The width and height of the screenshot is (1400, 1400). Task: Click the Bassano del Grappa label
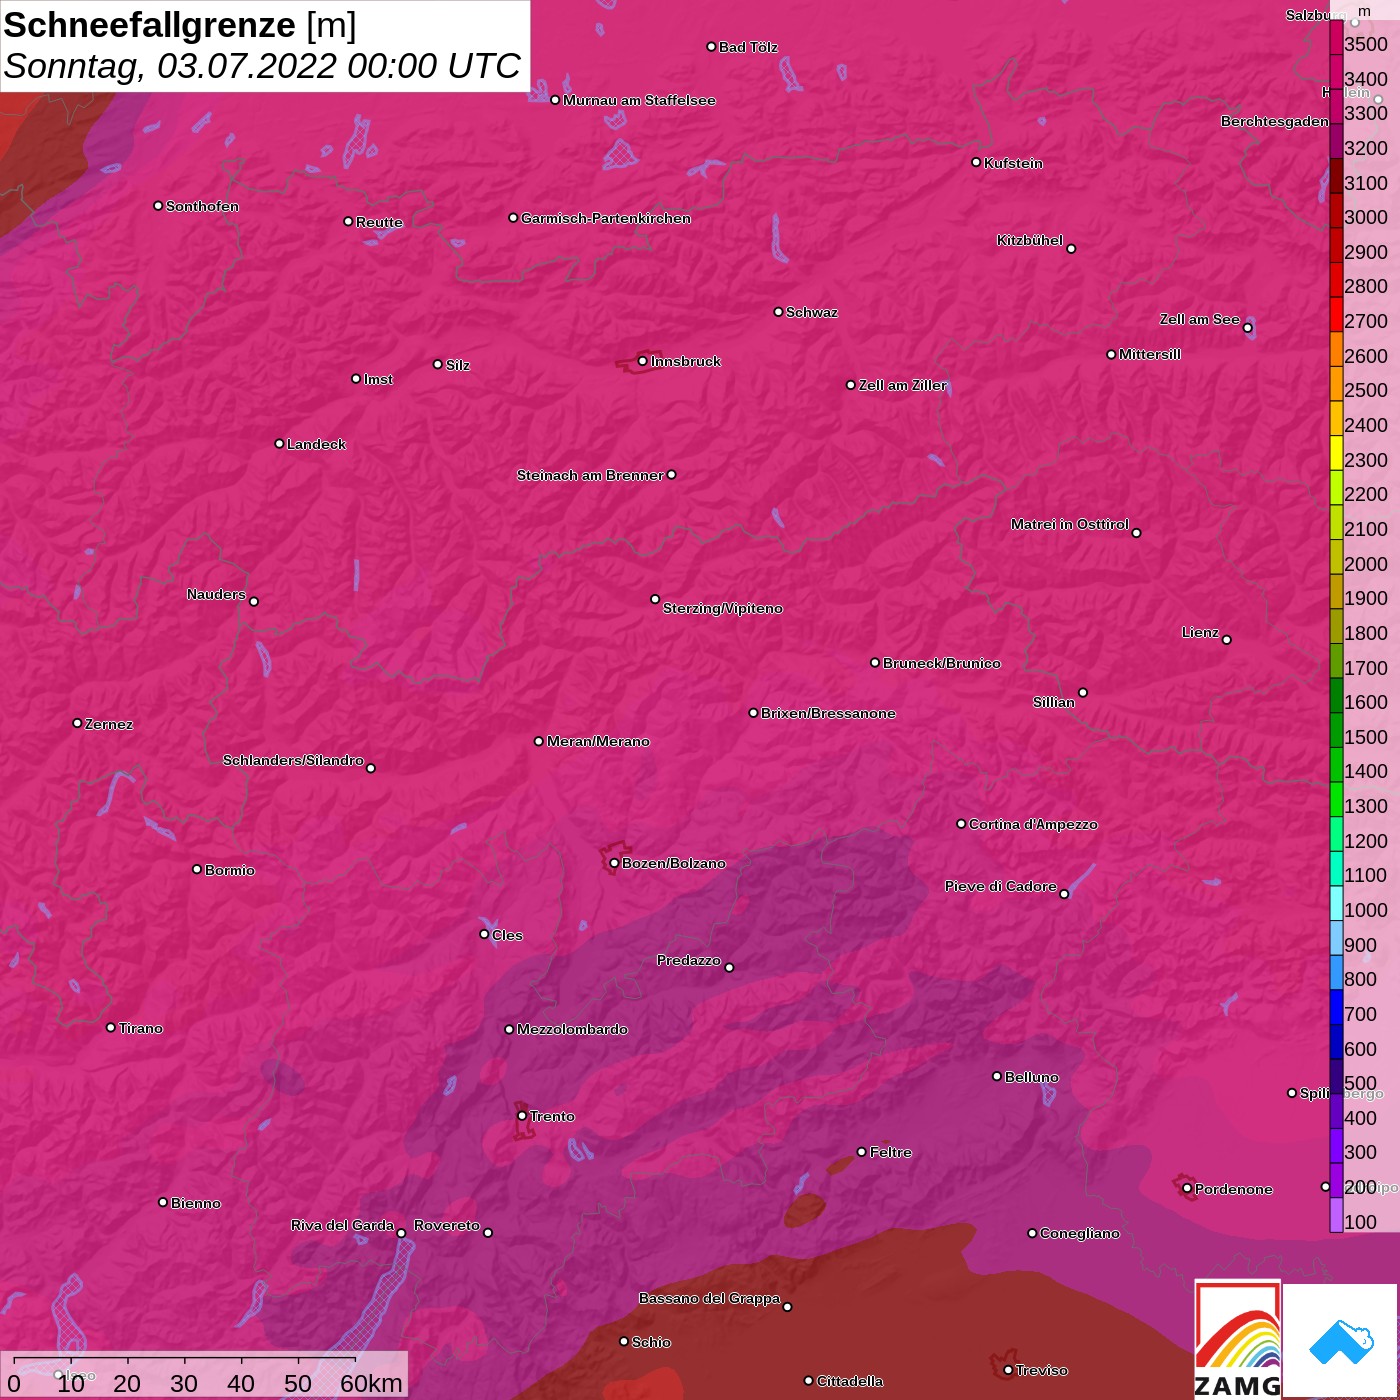710,1298
